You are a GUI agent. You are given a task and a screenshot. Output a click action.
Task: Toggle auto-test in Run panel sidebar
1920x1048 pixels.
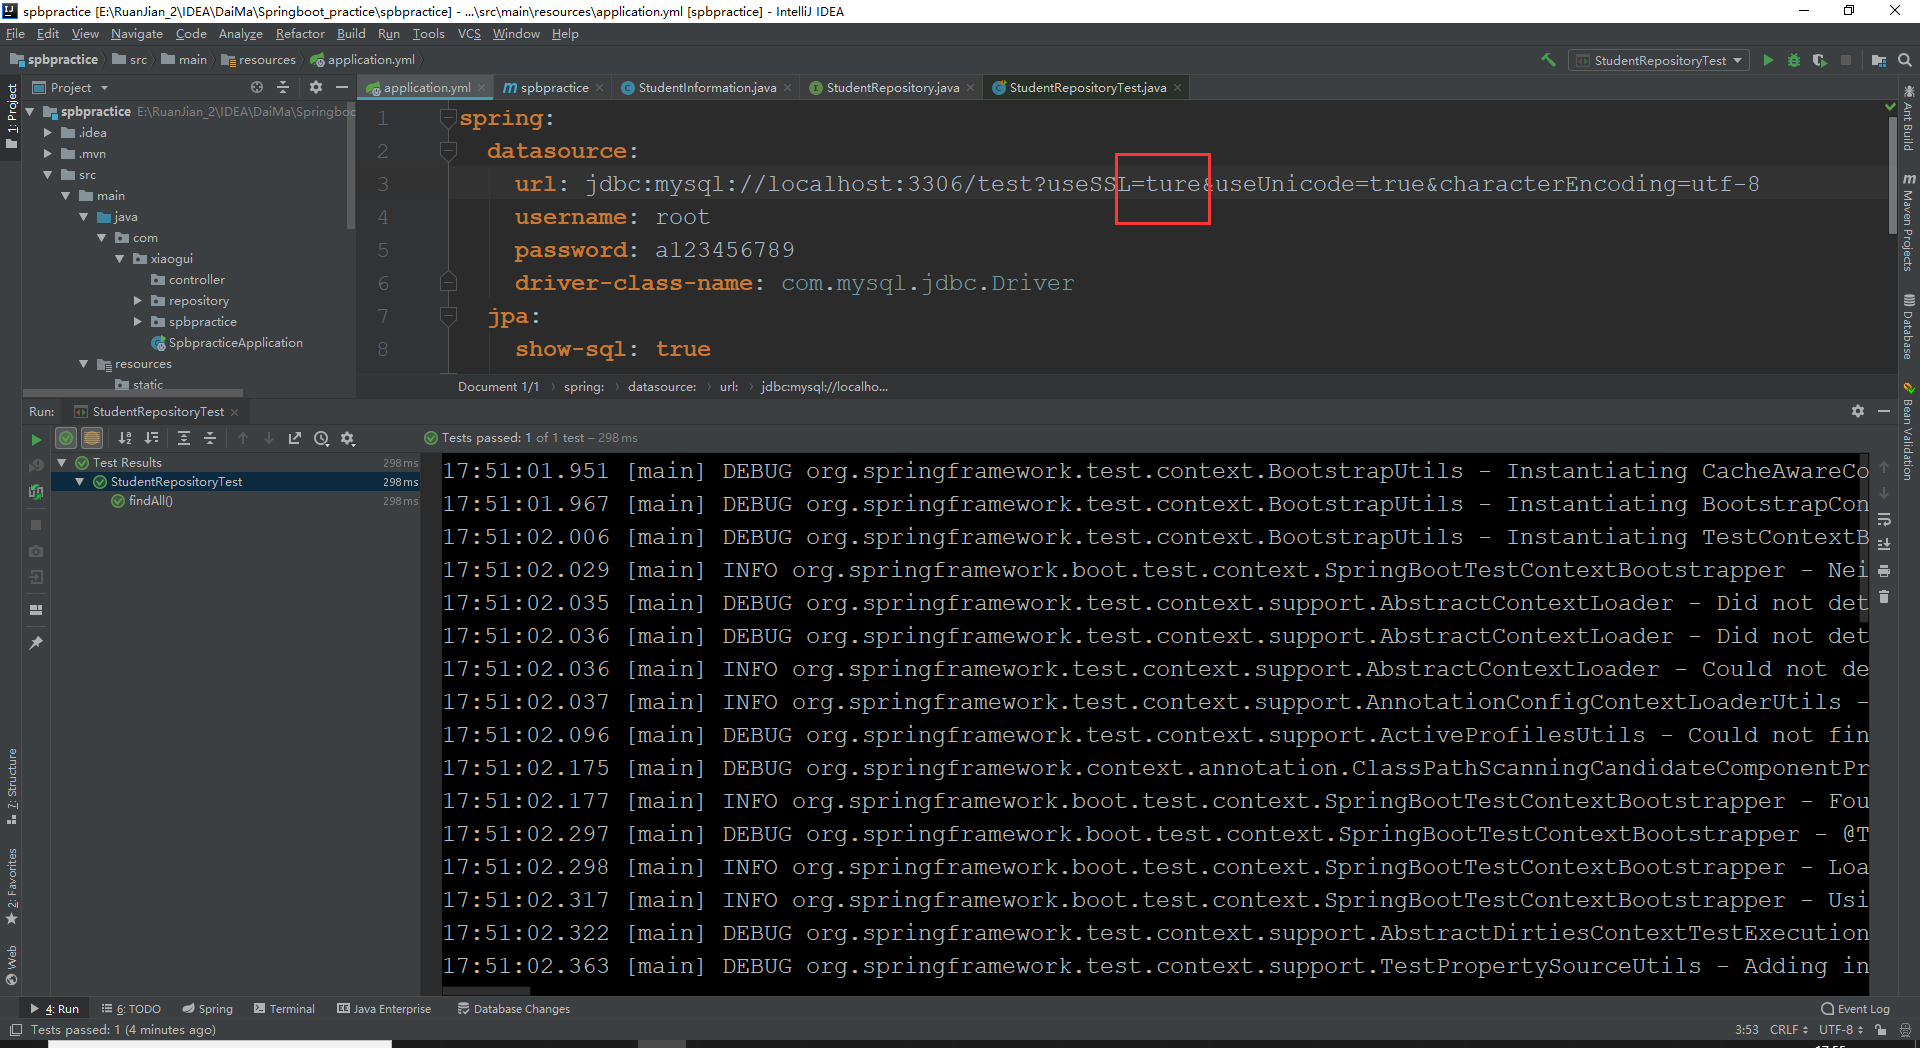coord(36,491)
